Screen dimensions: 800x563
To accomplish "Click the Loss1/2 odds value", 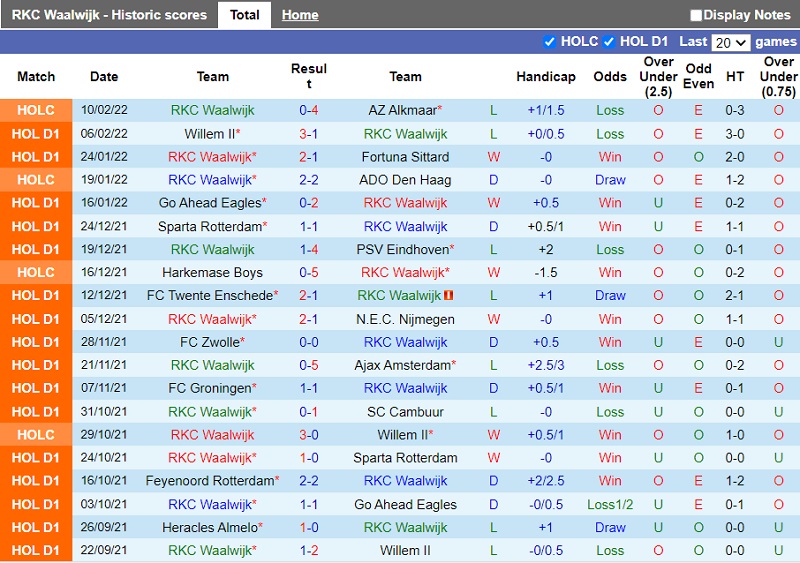I will tap(610, 504).
